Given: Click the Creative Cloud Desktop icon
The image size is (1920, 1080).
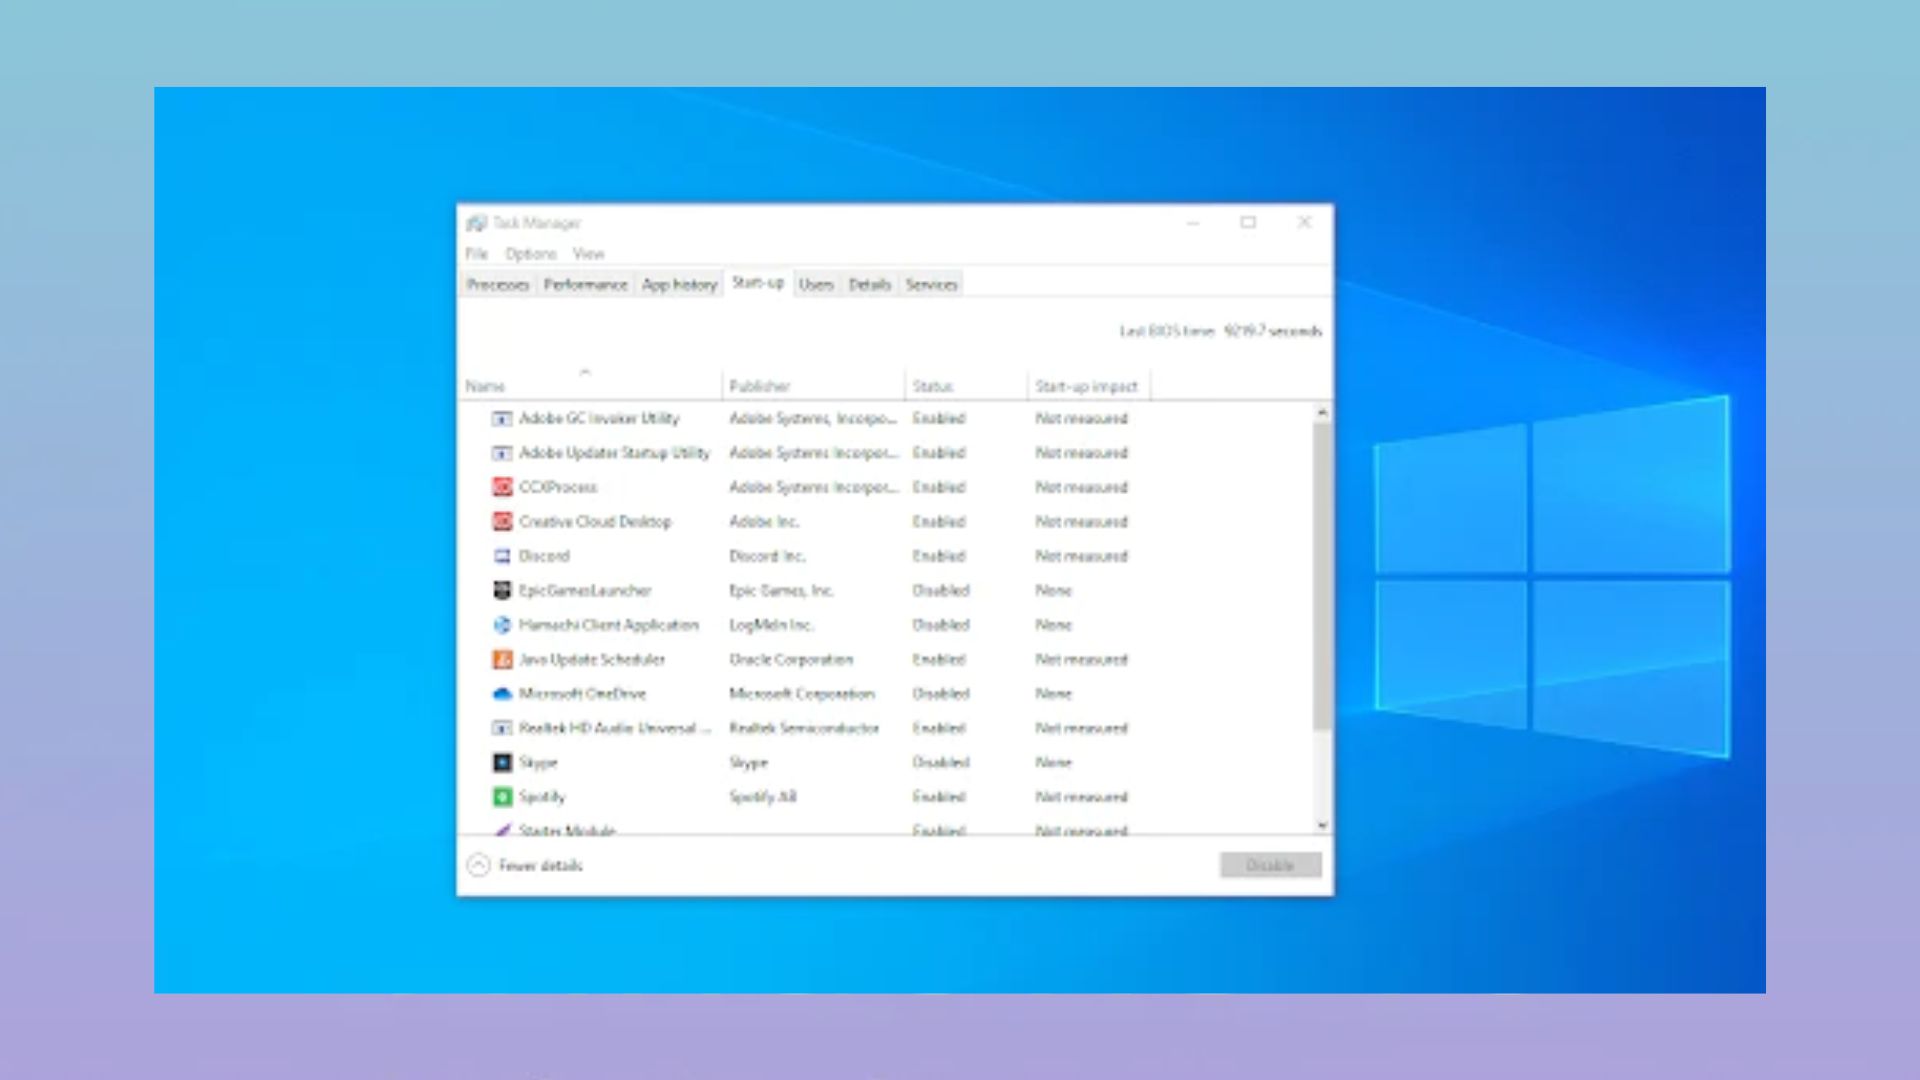Looking at the screenshot, I should click(x=502, y=521).
